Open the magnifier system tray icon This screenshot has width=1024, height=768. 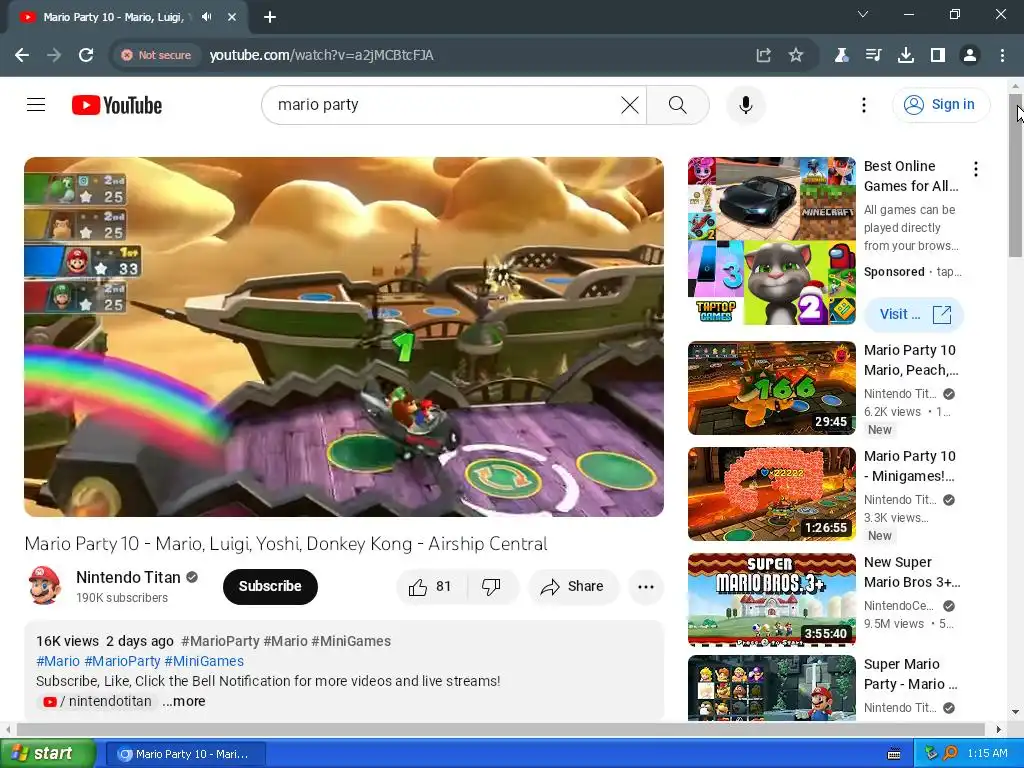click(950, 754)
